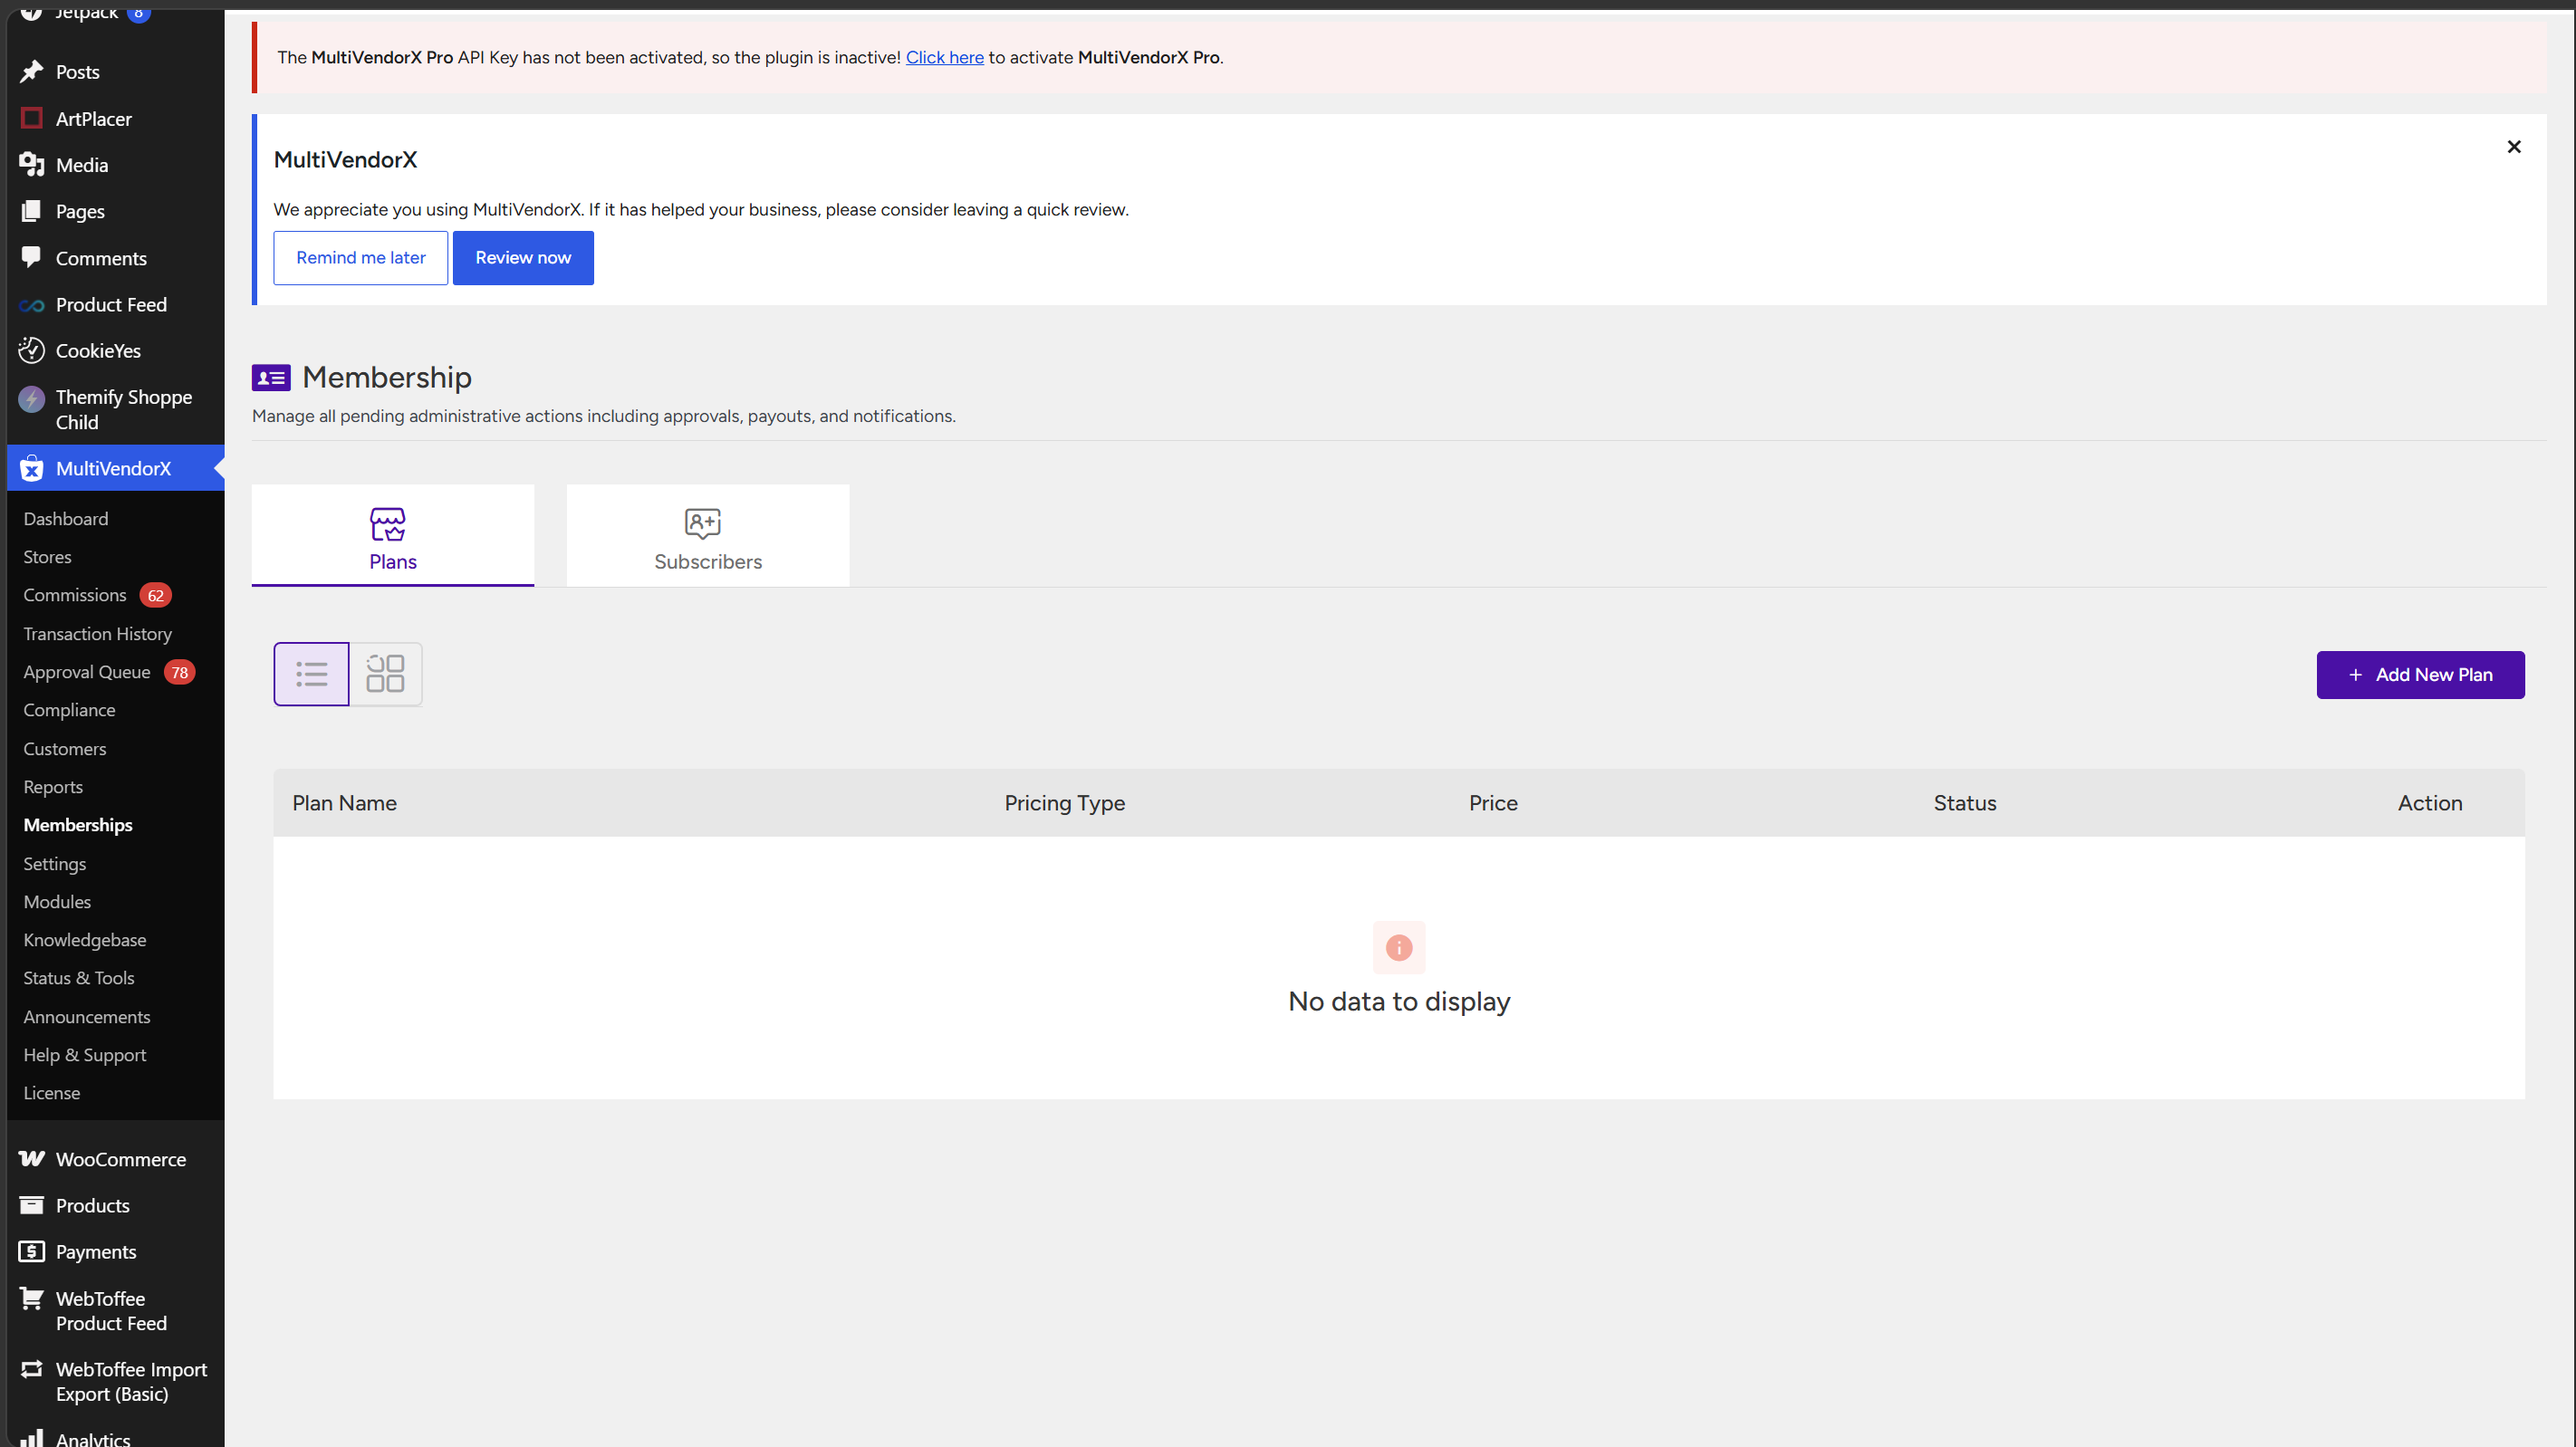Screen dimensions: 2576x1447
Task: Click the Plans storefront icon
Action: point(388,524)
